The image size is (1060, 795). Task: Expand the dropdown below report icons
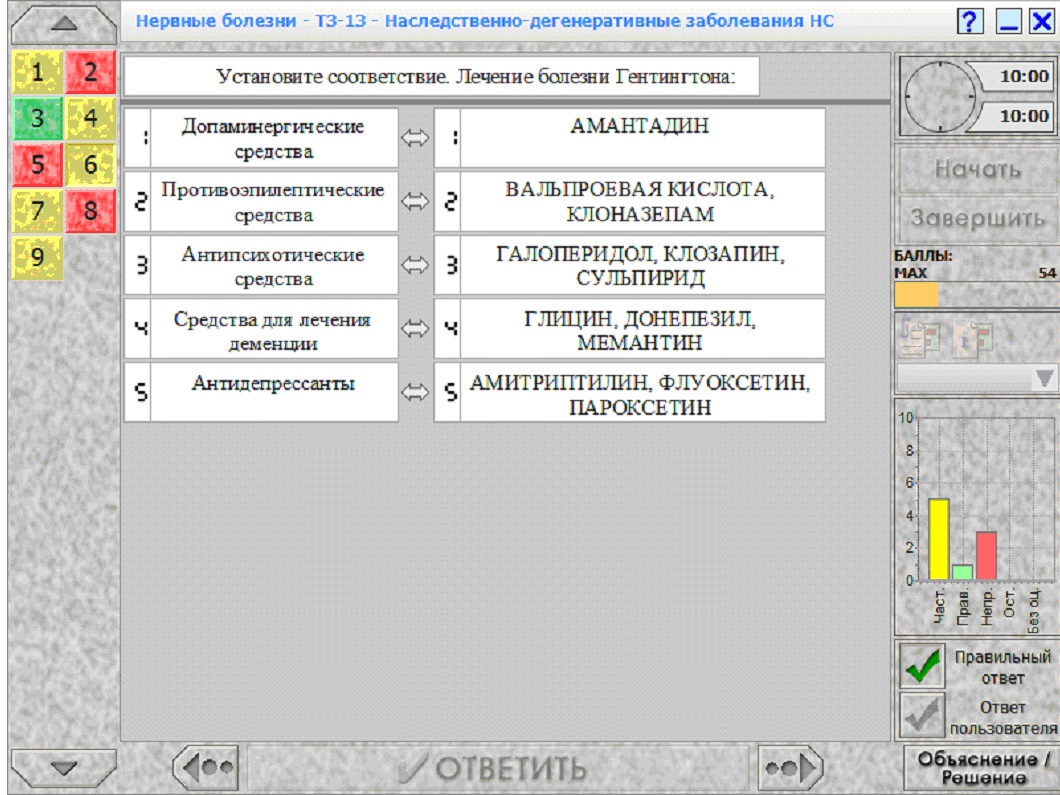click(x=1044, y=378)
